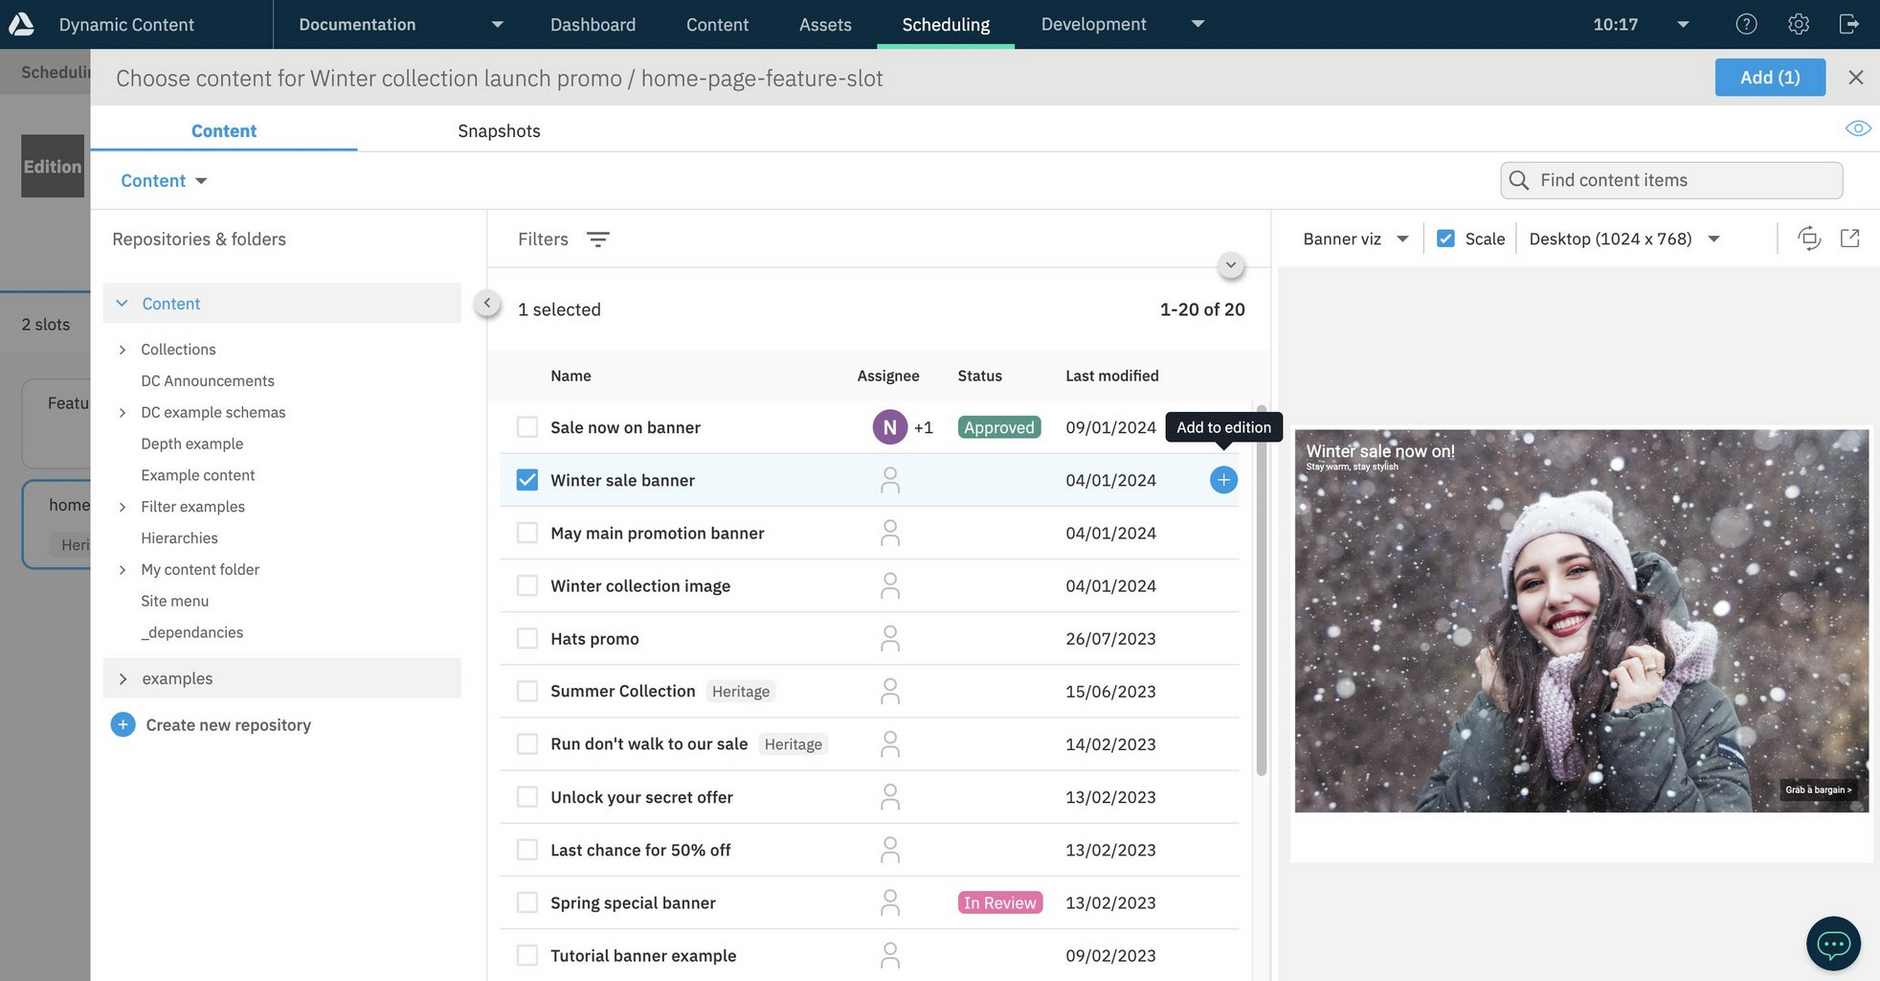Open the Desktop (1024 x 768) device dropdown
The width and height of the screenshot is (1880, 981).
click(x=1624, y=239)
